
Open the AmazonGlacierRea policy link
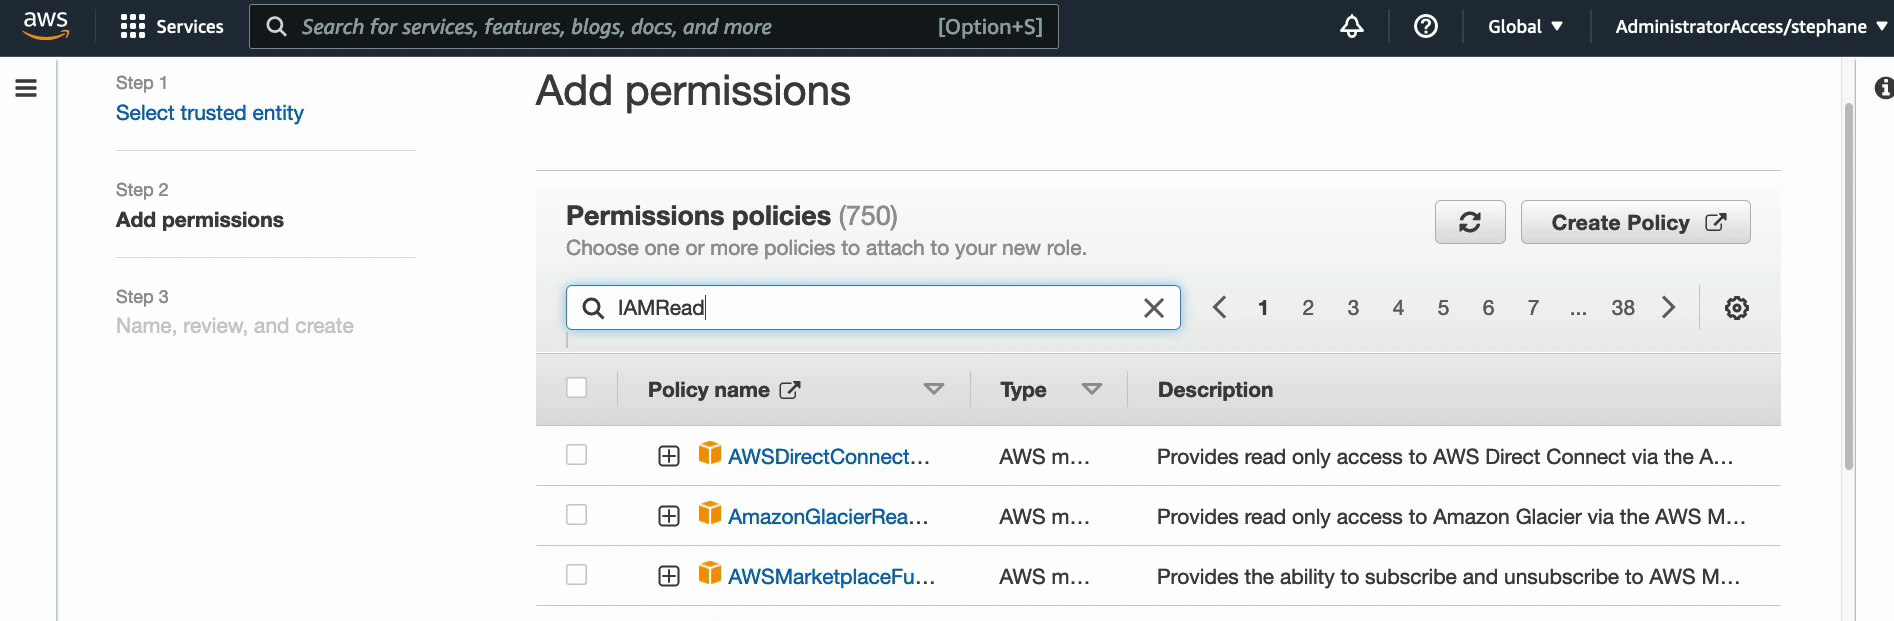(x=828, y=516)
